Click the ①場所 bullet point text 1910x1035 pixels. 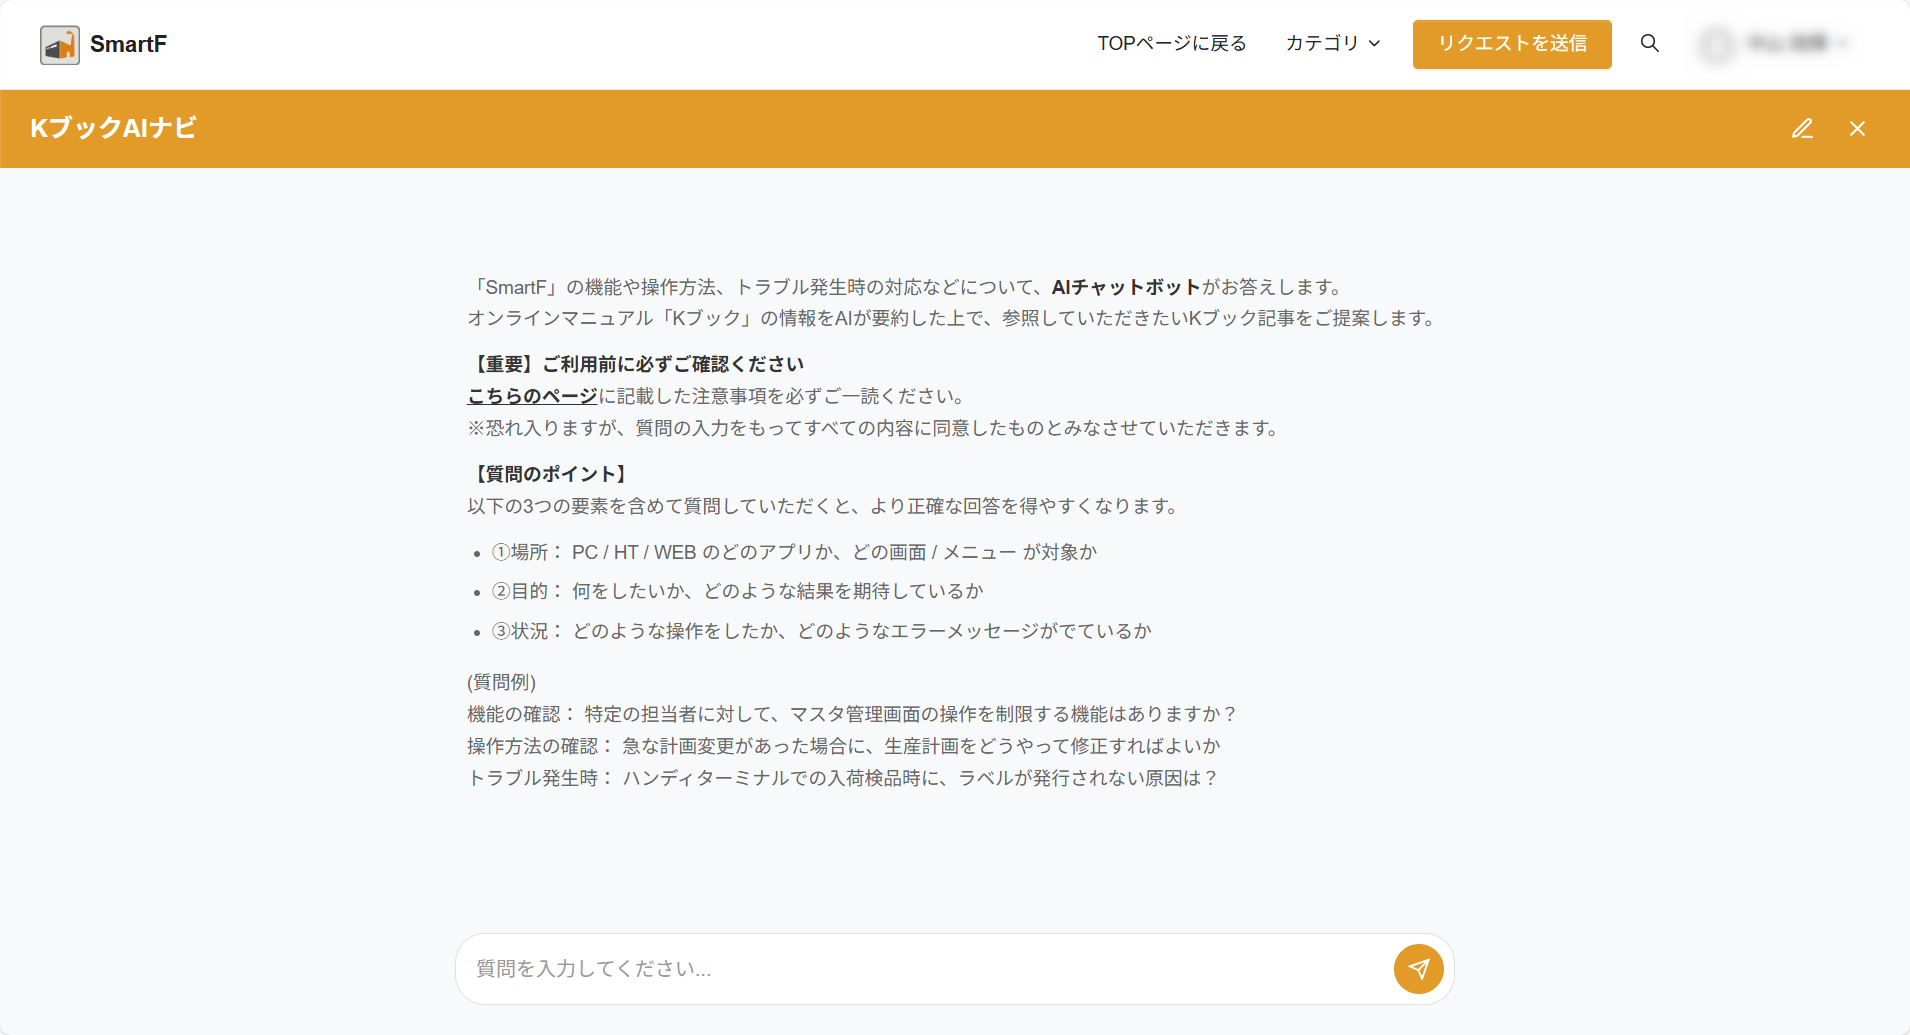pyautogui.click(x=794, y=552)
